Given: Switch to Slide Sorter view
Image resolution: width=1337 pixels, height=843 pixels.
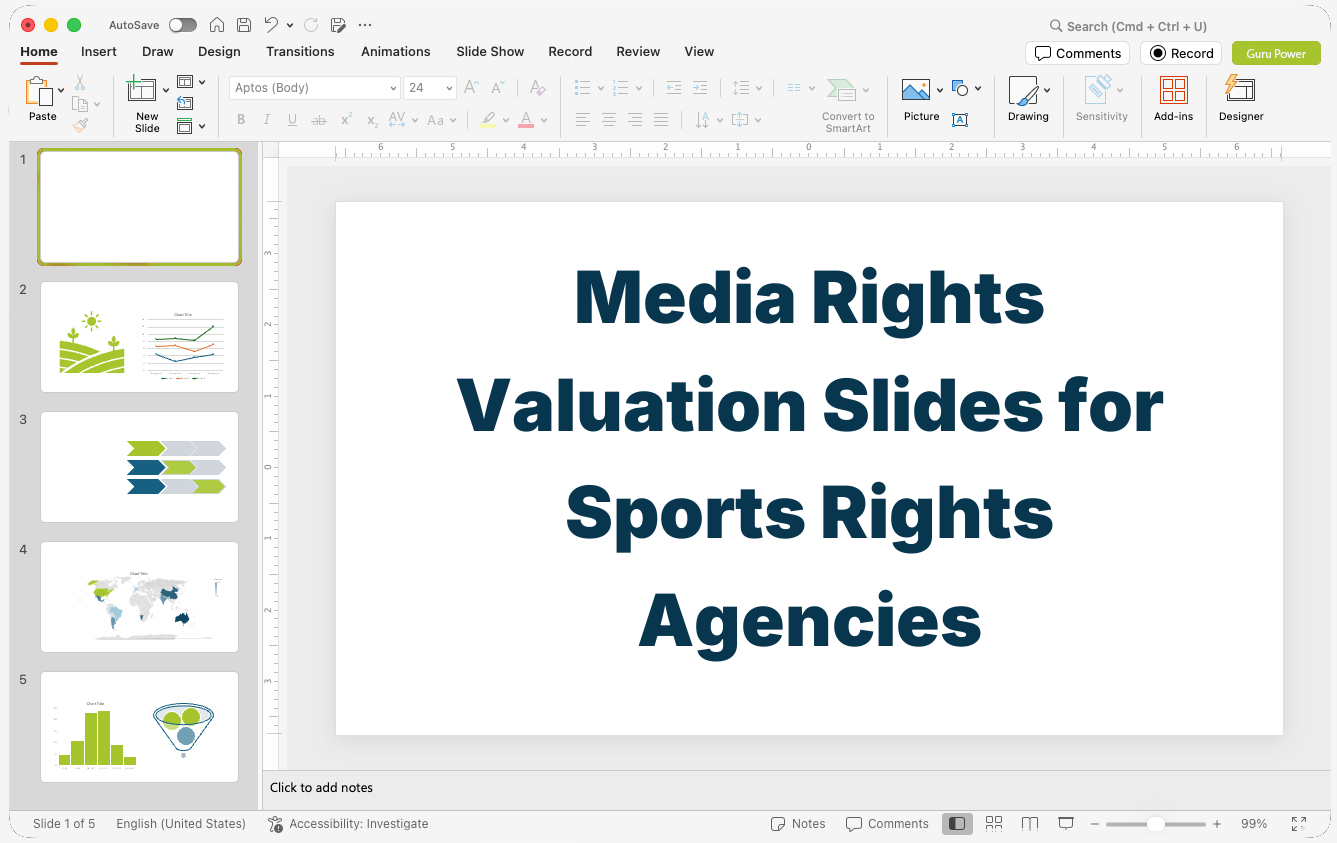Looking at the screenshot, I should click(994, 824).
